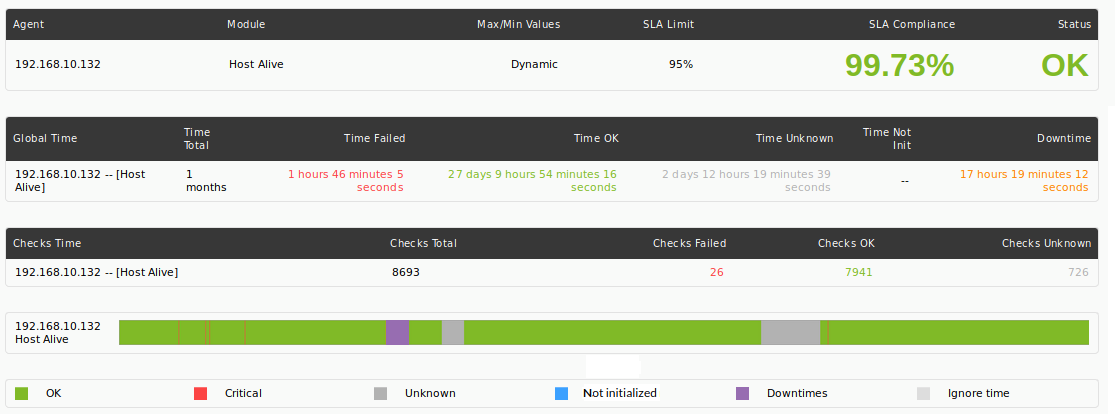Click the Checks Failed value 26

(x=716, y=272)
